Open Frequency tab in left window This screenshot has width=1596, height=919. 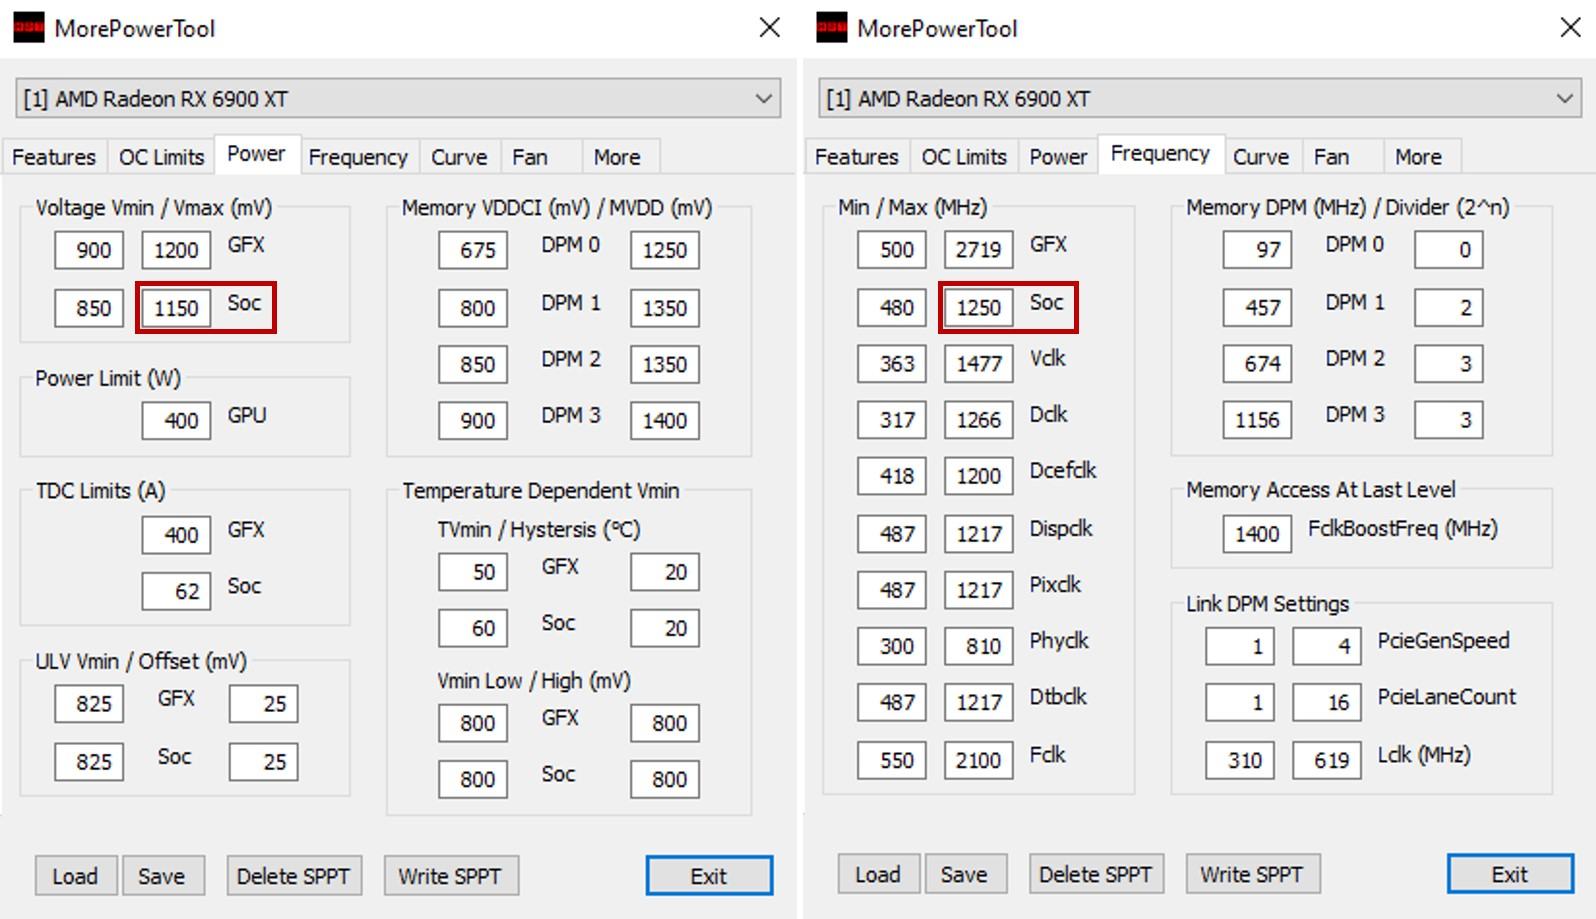click(358, 157)
